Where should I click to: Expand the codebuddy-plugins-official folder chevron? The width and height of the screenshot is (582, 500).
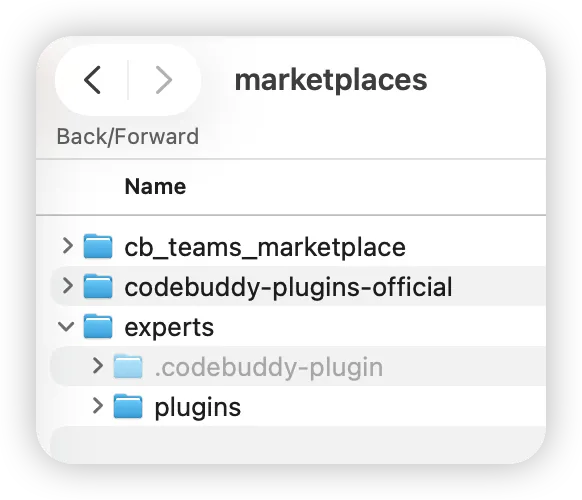pyautogui.click(x=68, y=286)
